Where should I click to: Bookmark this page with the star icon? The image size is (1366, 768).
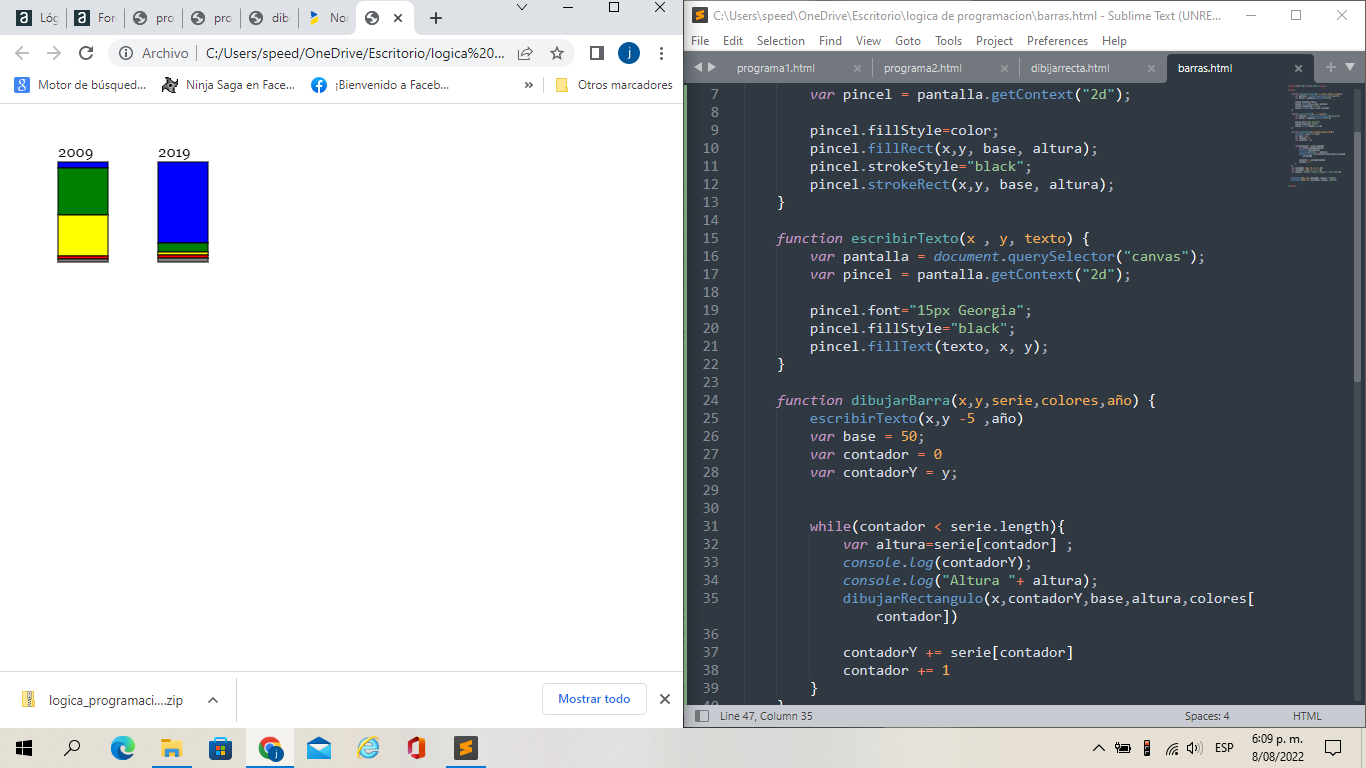[x=557, y=53]
